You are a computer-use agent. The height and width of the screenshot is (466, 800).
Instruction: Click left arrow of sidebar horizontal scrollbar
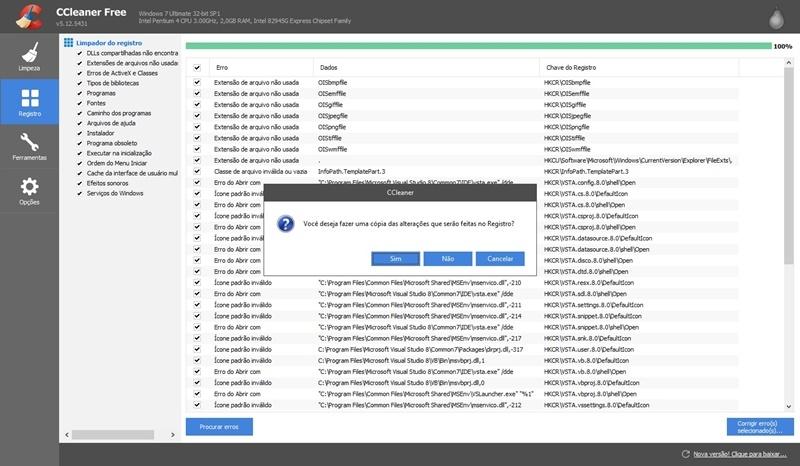pyautogui.click(x=67, y=435)
